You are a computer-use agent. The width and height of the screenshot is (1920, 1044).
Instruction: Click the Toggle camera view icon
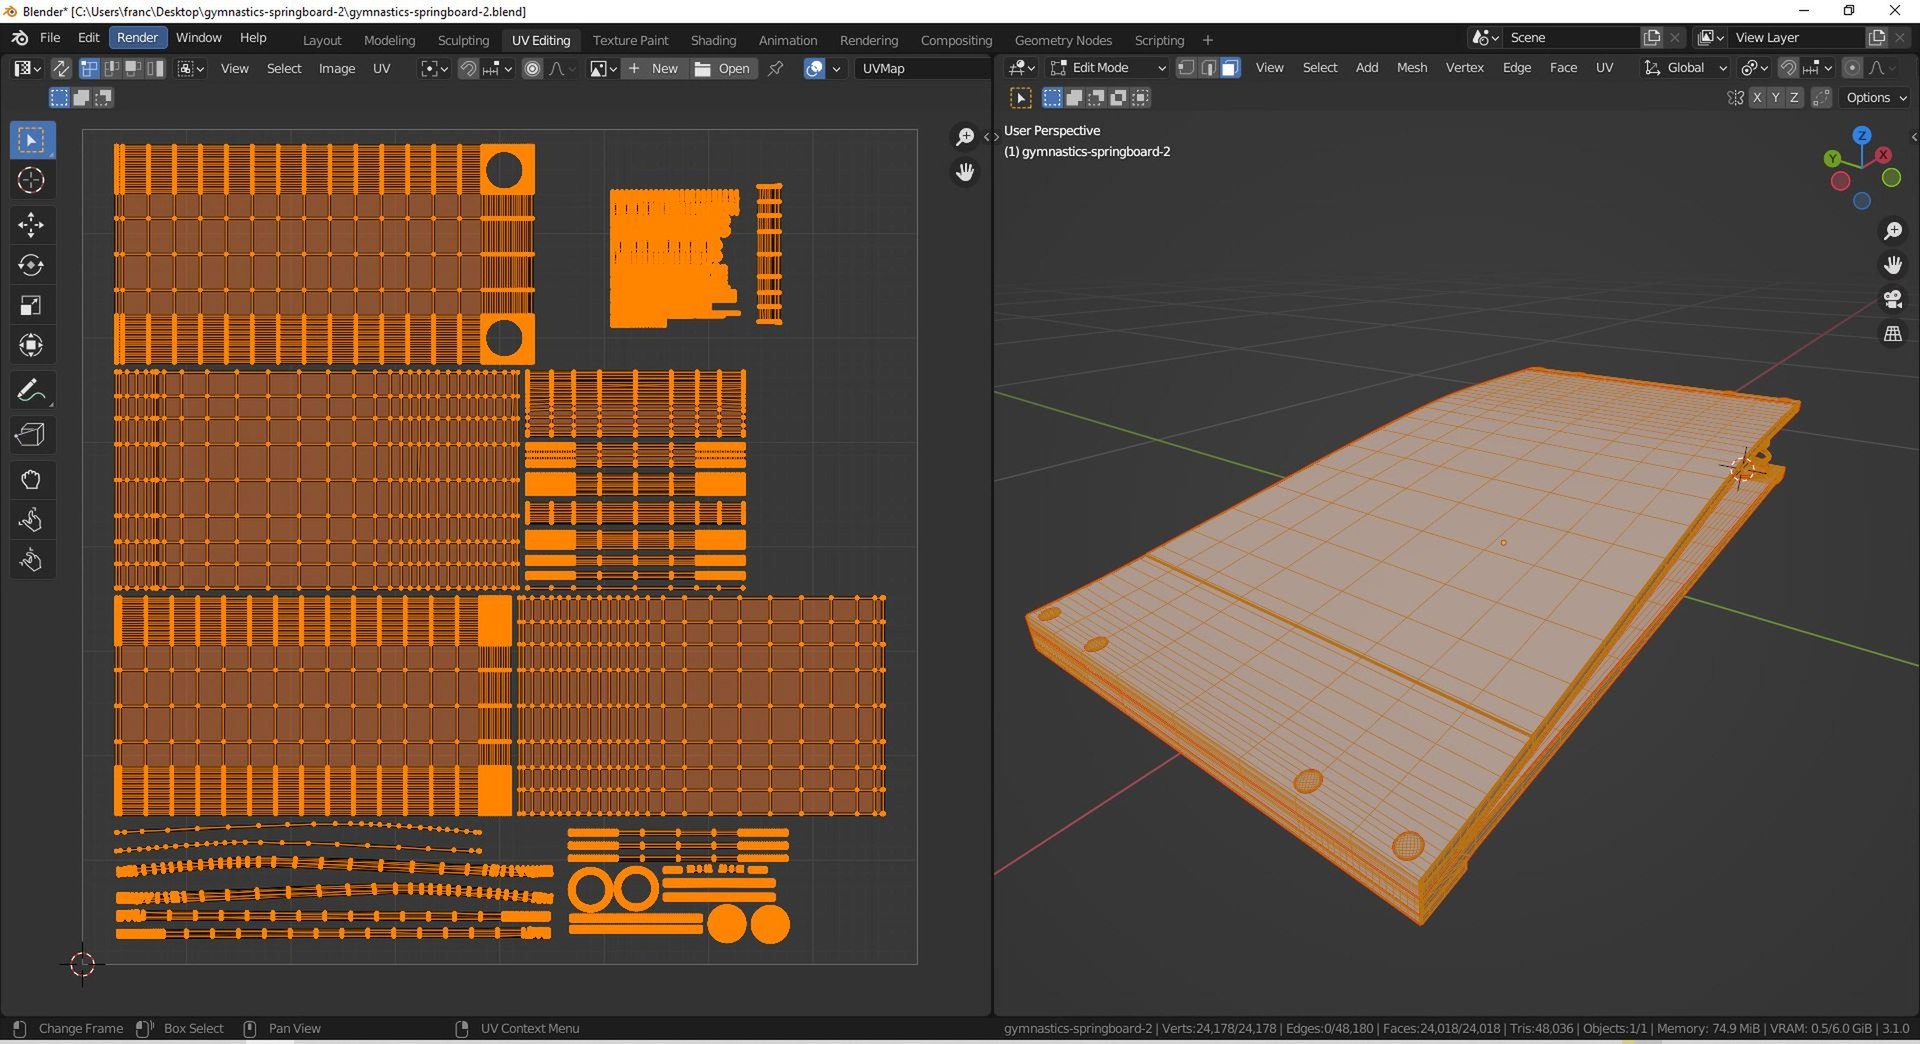[1892, 299]
